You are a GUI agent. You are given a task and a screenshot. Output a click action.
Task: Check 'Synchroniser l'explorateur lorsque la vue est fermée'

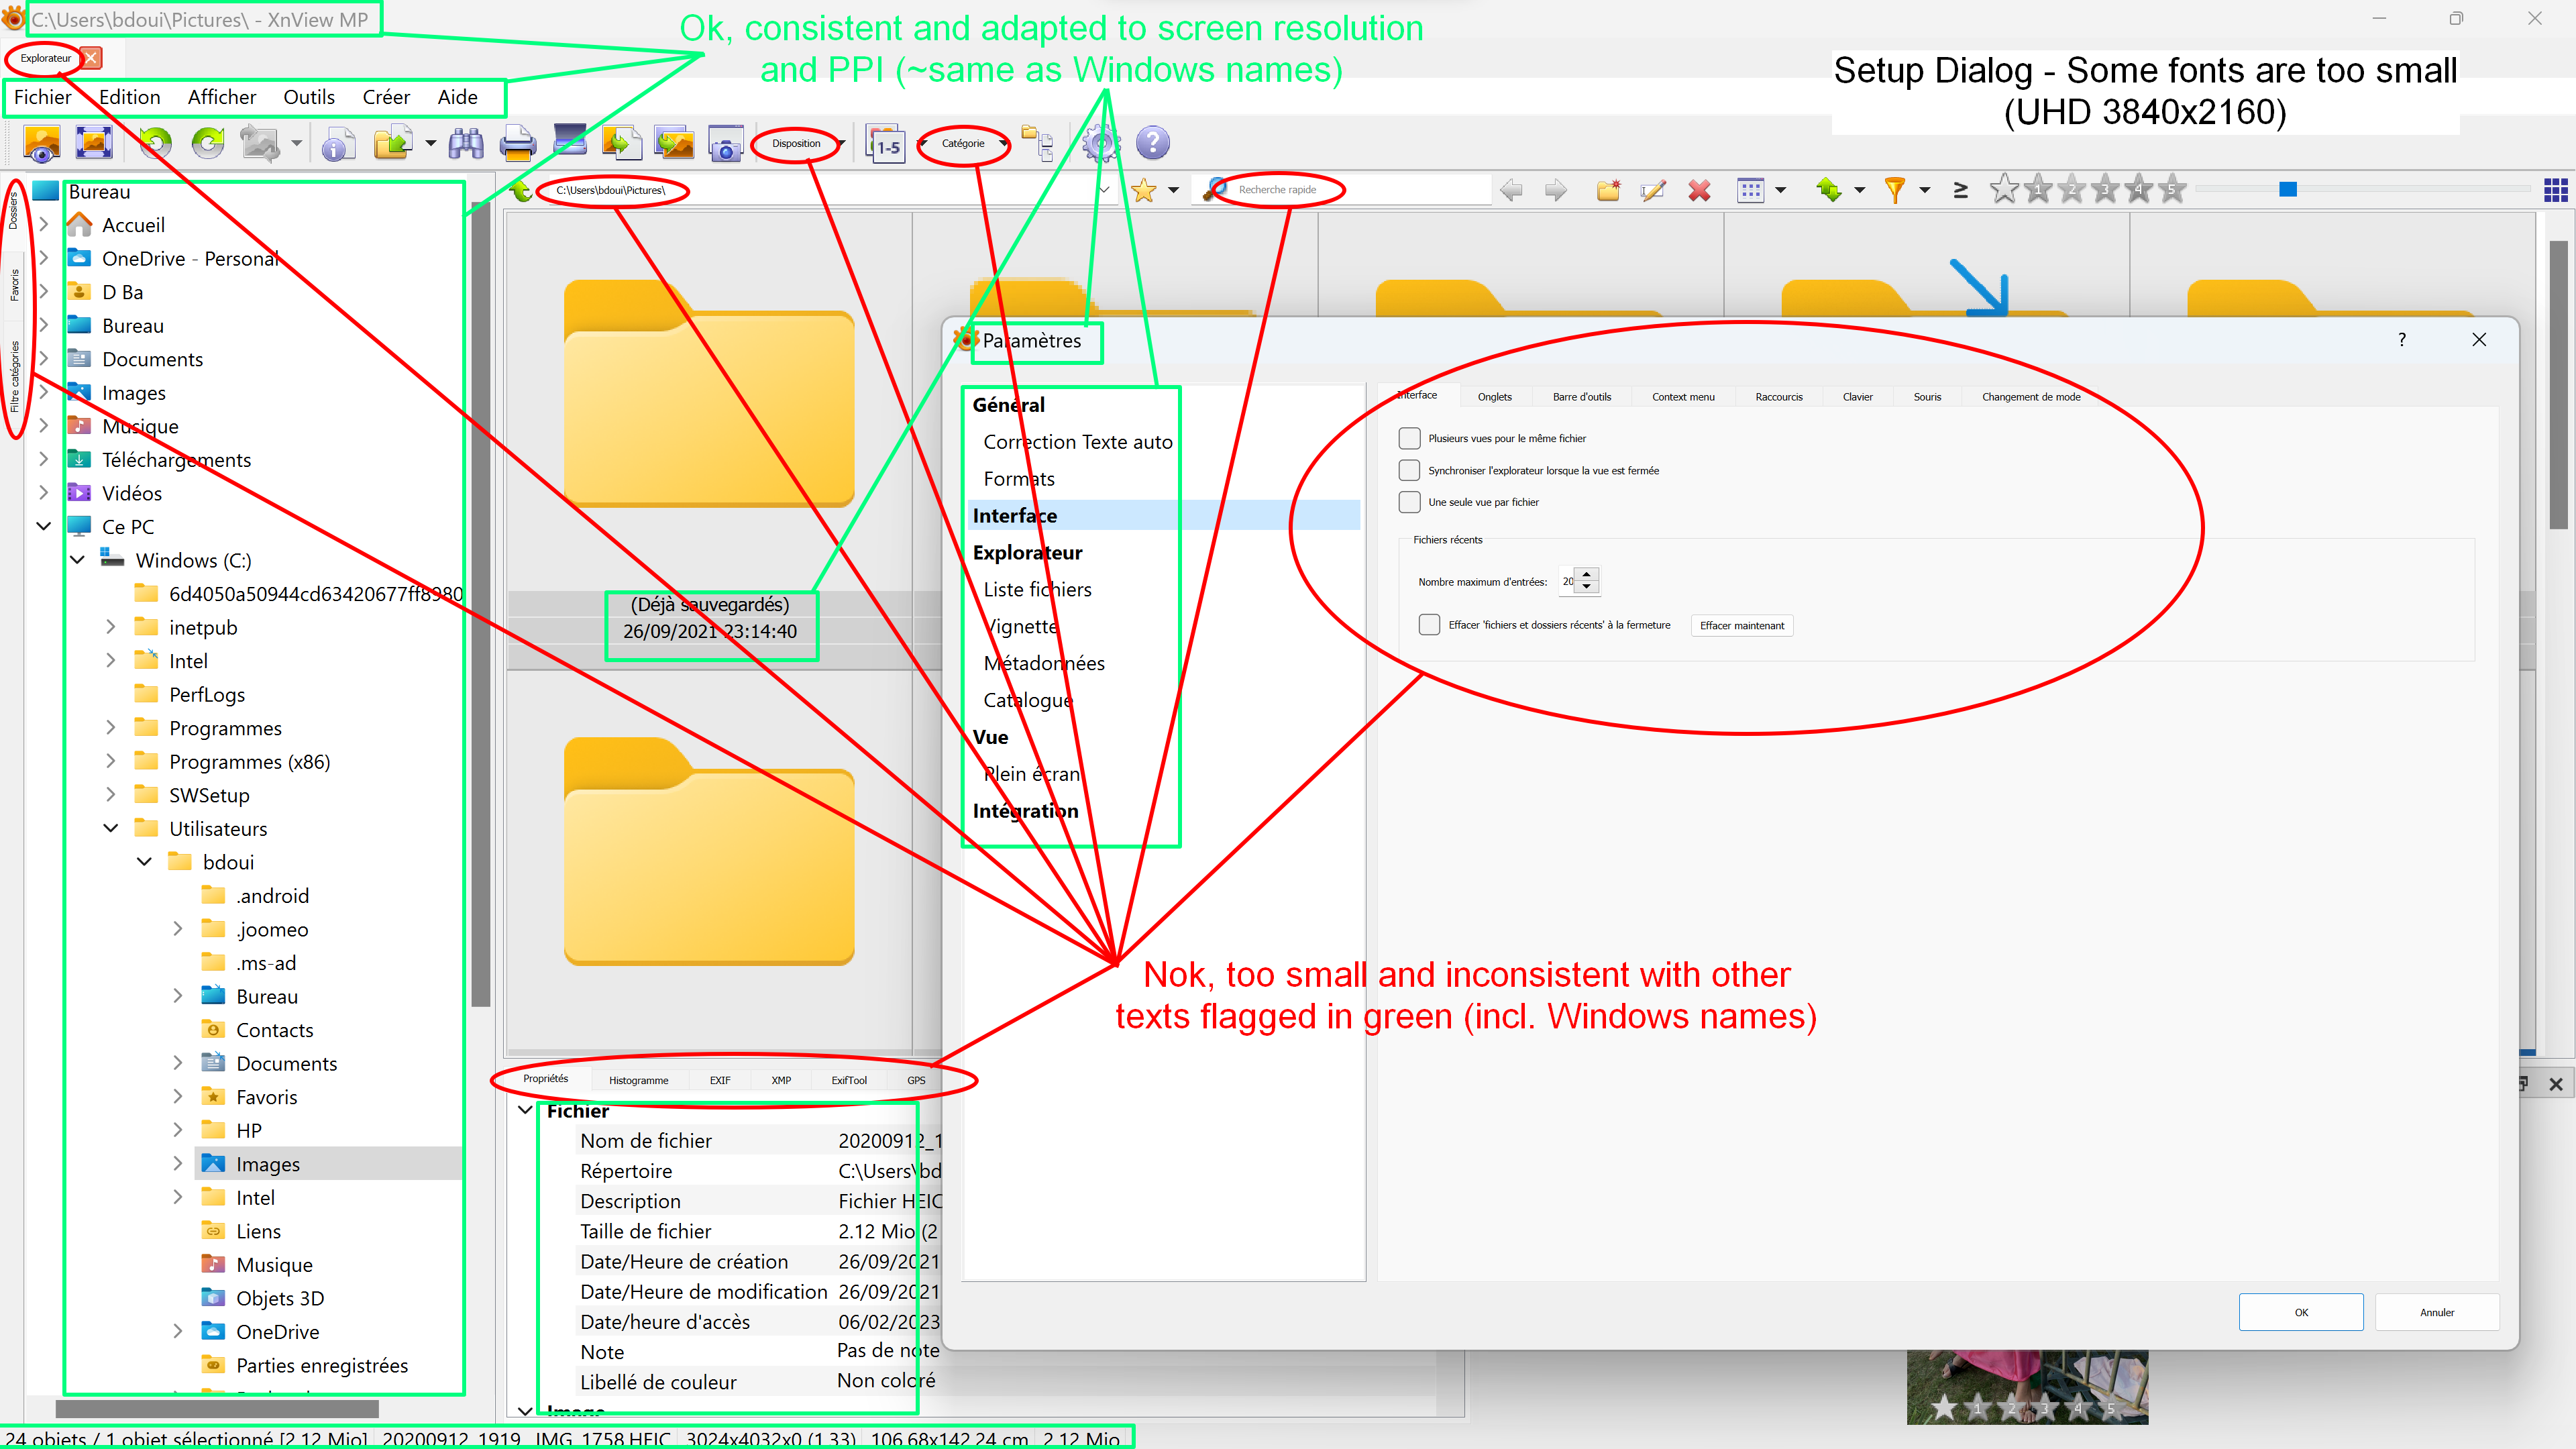click(x=1409, y=470)
